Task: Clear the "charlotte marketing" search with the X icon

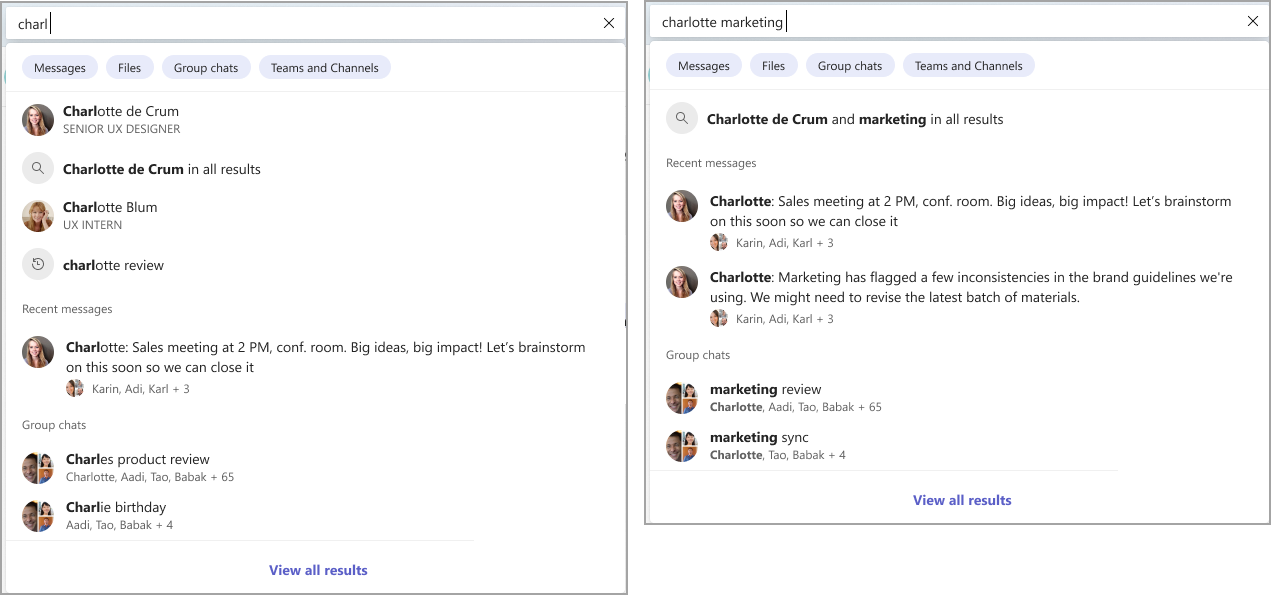Action: tap(1253, 21)
